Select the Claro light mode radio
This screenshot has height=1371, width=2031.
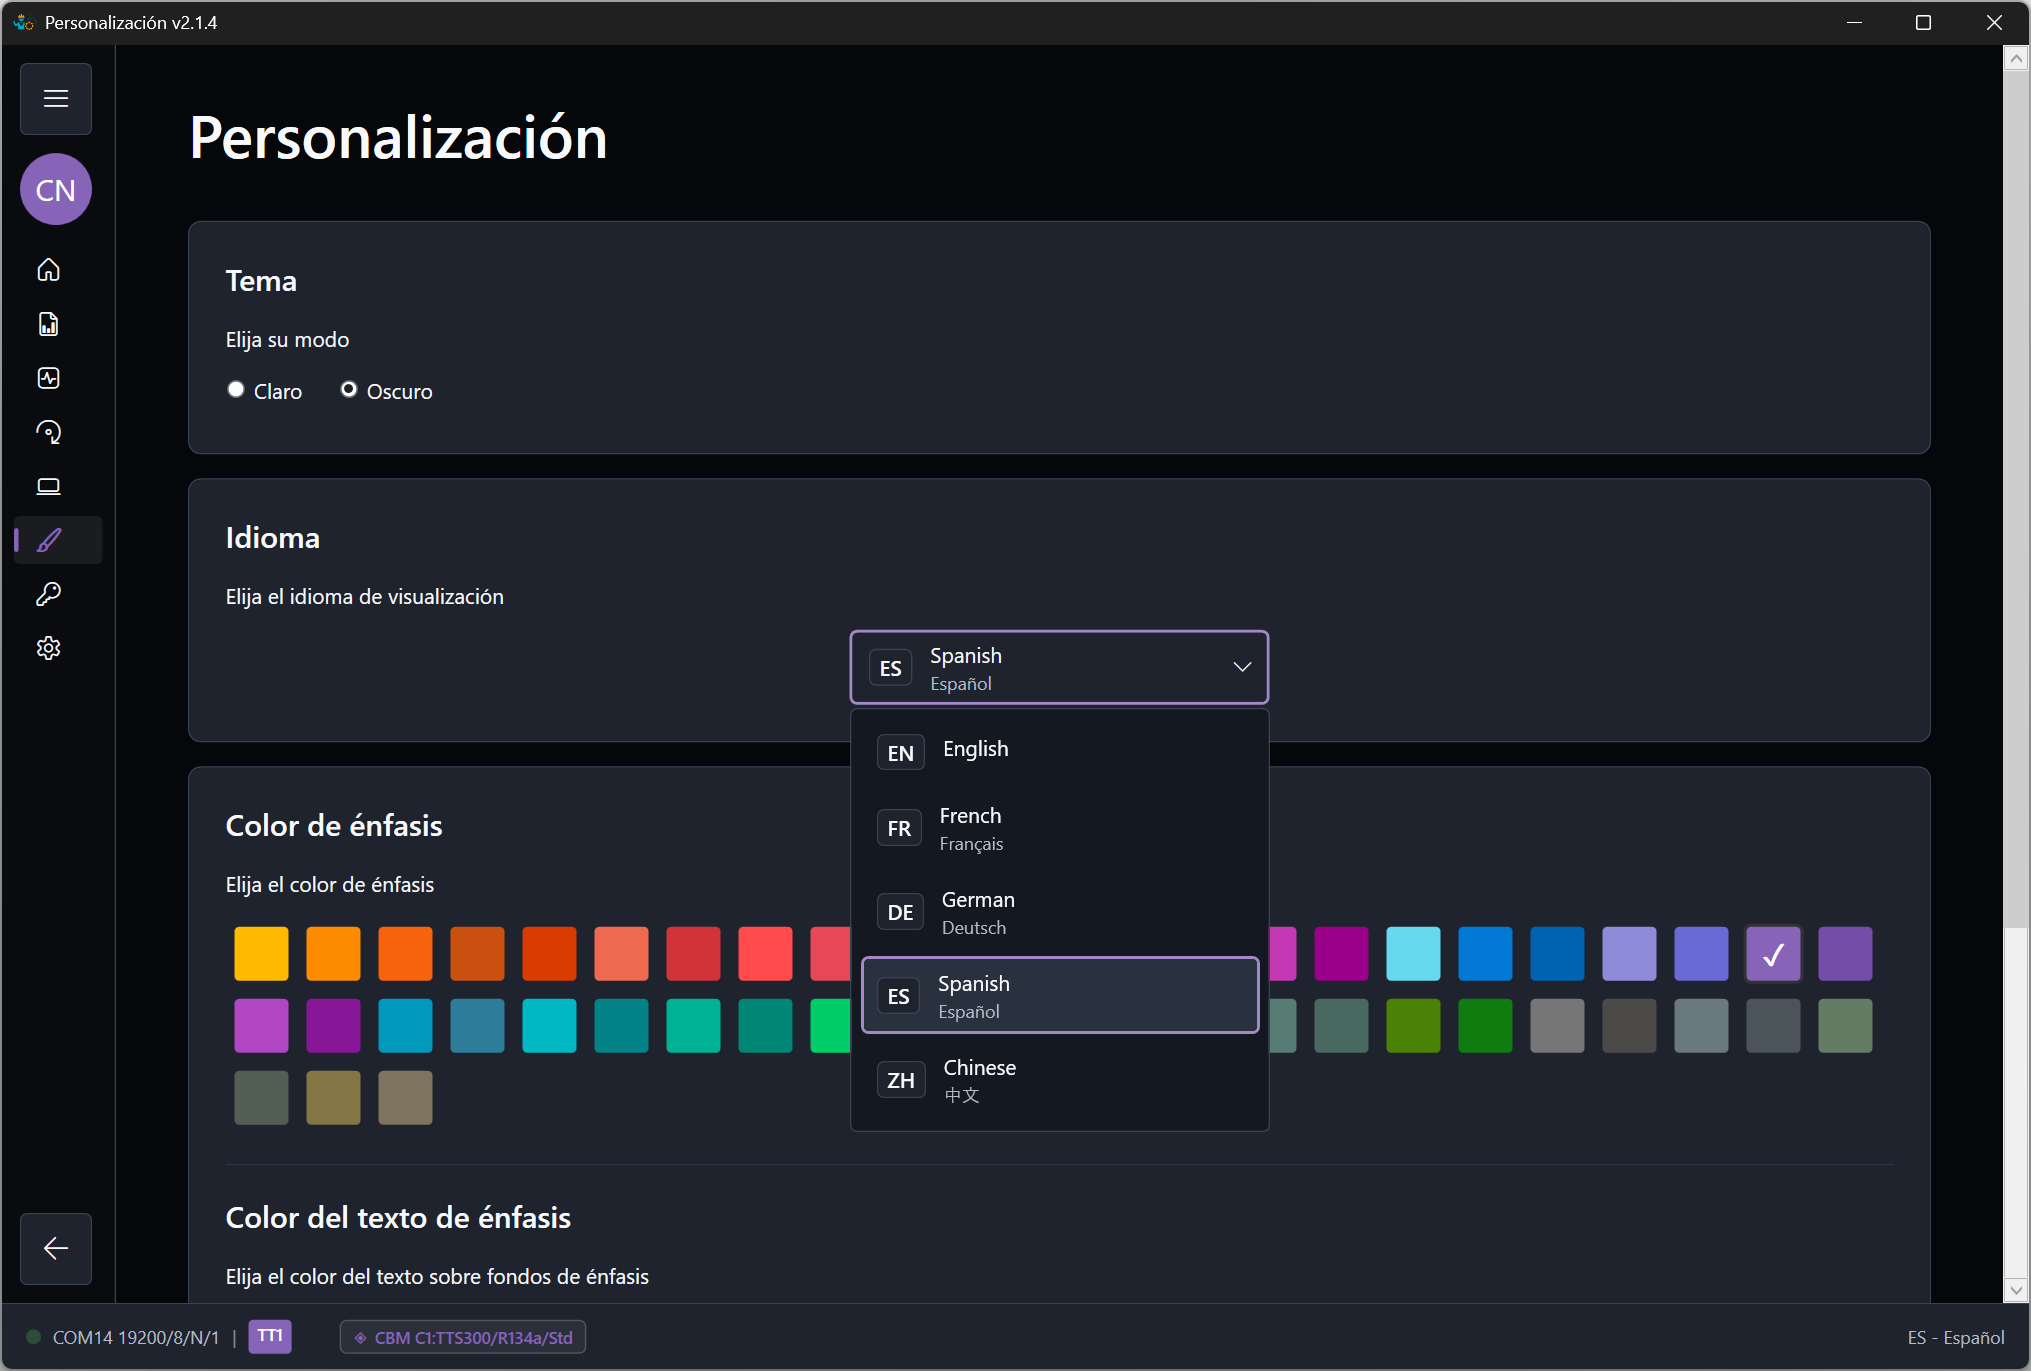click(x=236, y=390)
